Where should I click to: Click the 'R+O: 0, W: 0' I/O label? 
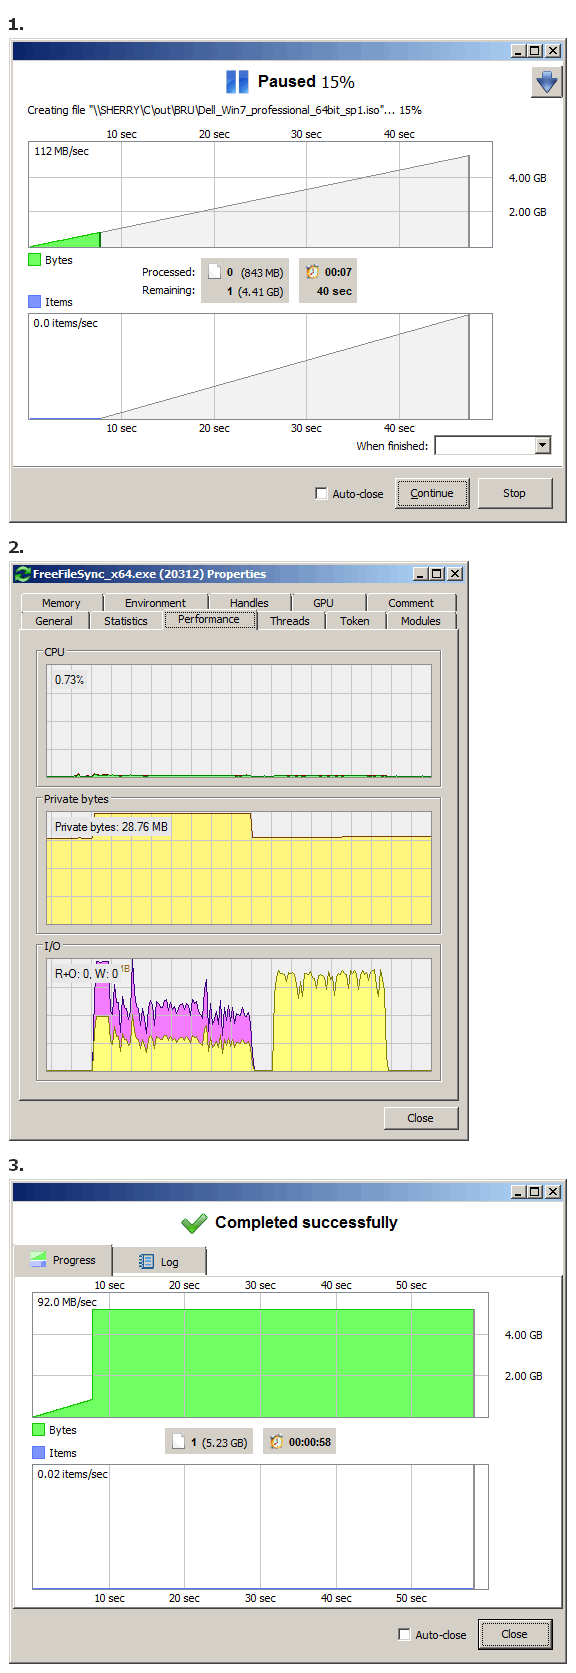click(x=86, y=973)
